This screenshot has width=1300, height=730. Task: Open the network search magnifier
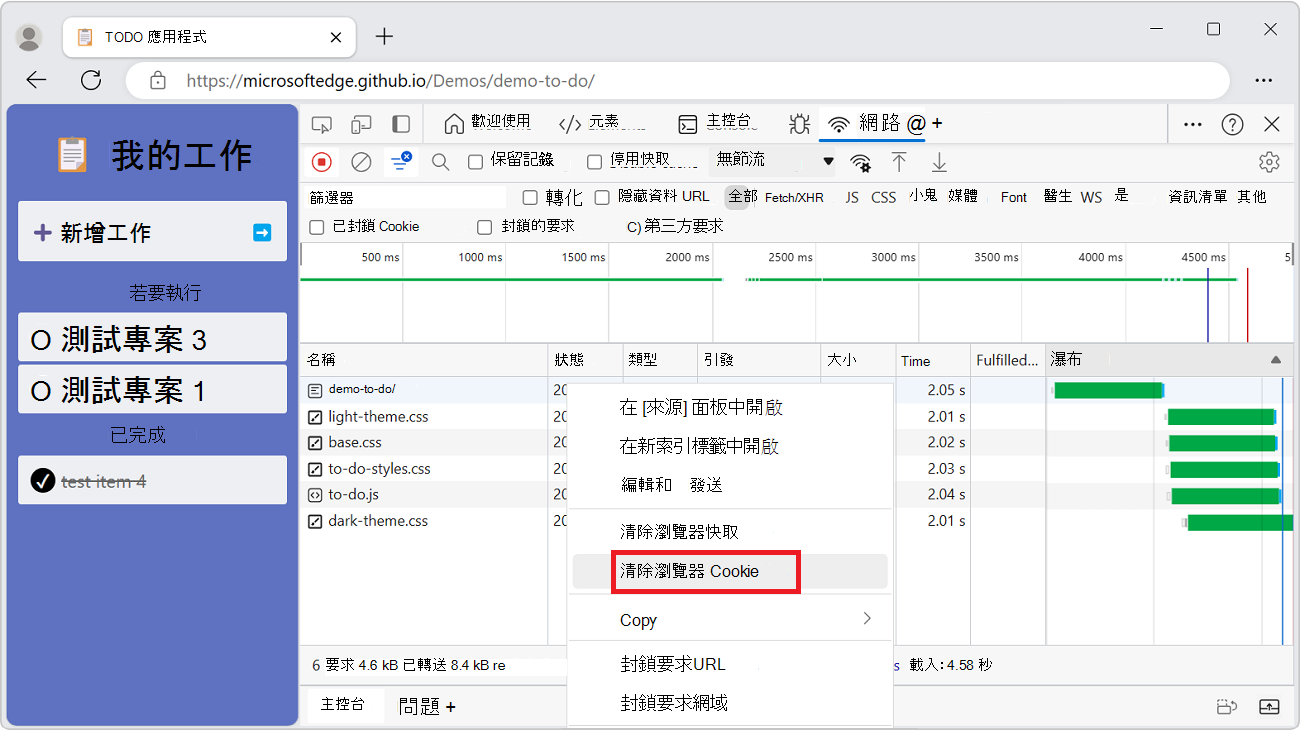(440, 161)
